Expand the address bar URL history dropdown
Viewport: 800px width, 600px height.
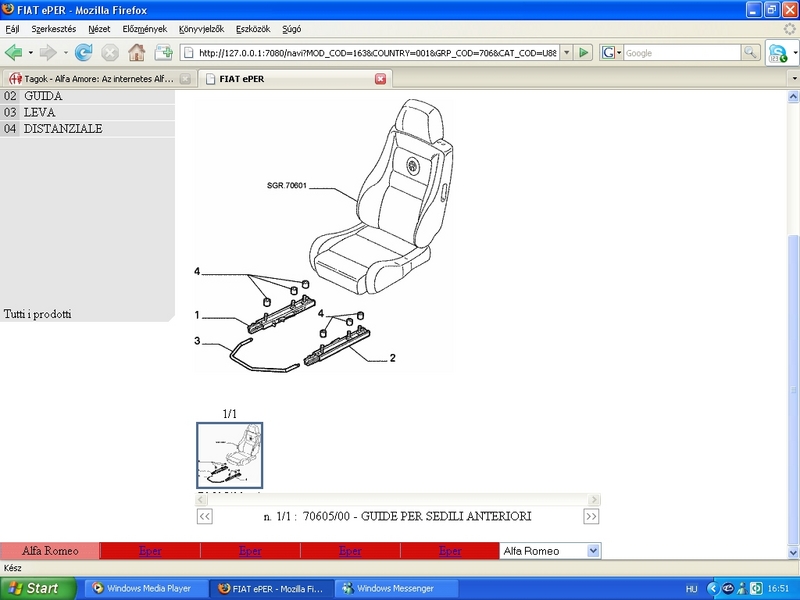566,53
